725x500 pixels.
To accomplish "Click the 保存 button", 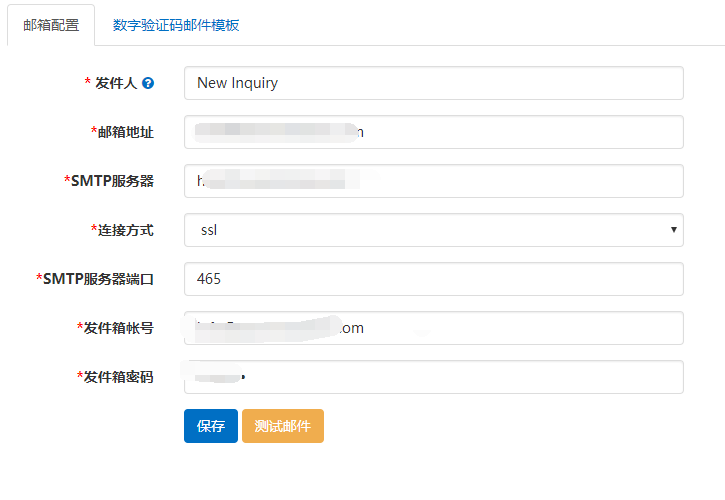I will point(211,426).
